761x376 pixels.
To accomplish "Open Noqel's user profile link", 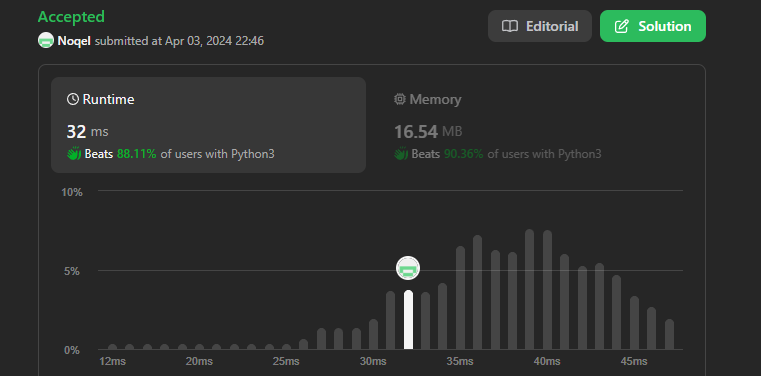I will (x=74, y=41).
